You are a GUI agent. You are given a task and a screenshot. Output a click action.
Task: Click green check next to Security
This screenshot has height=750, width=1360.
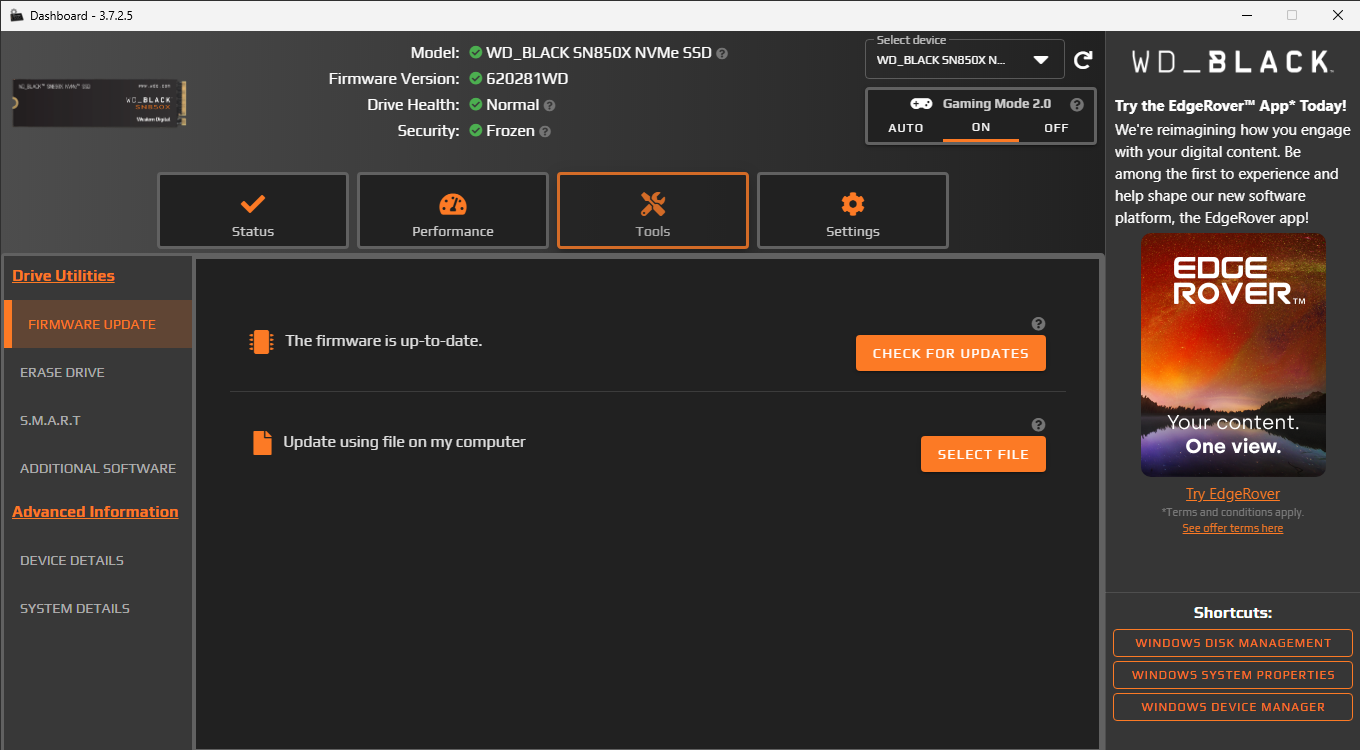tap(476, 131)
